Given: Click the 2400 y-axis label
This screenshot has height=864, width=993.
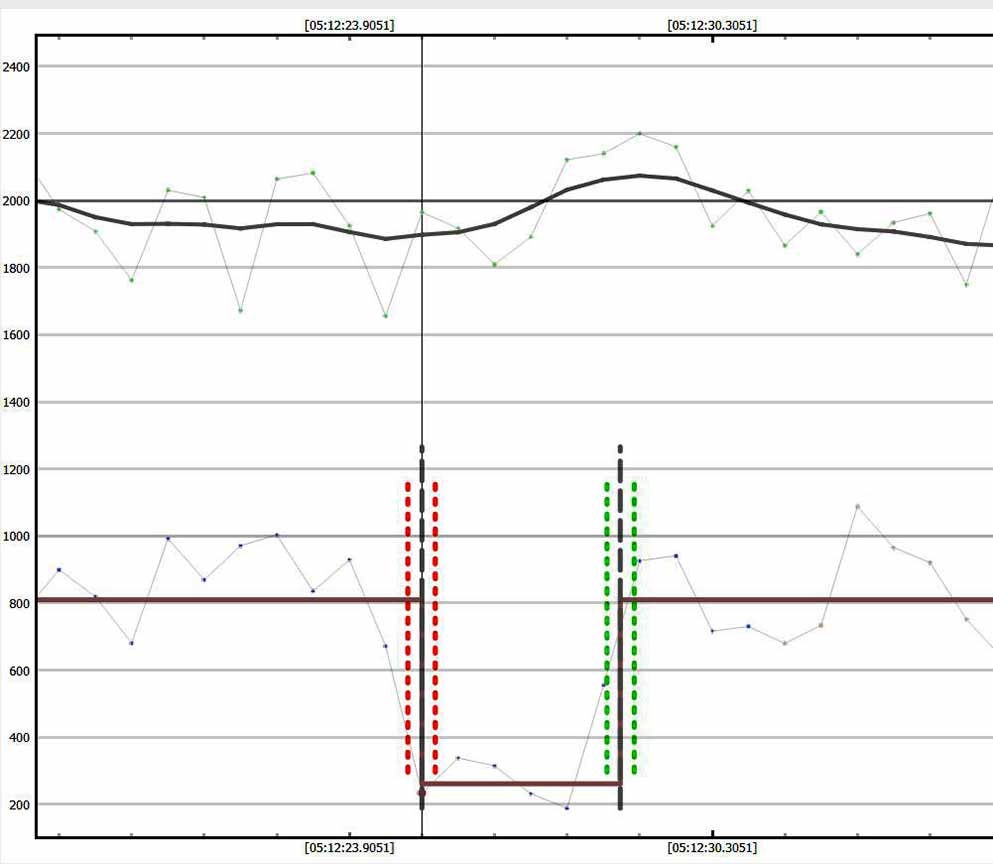Looking at the screenshot, I should pos(16,67).
